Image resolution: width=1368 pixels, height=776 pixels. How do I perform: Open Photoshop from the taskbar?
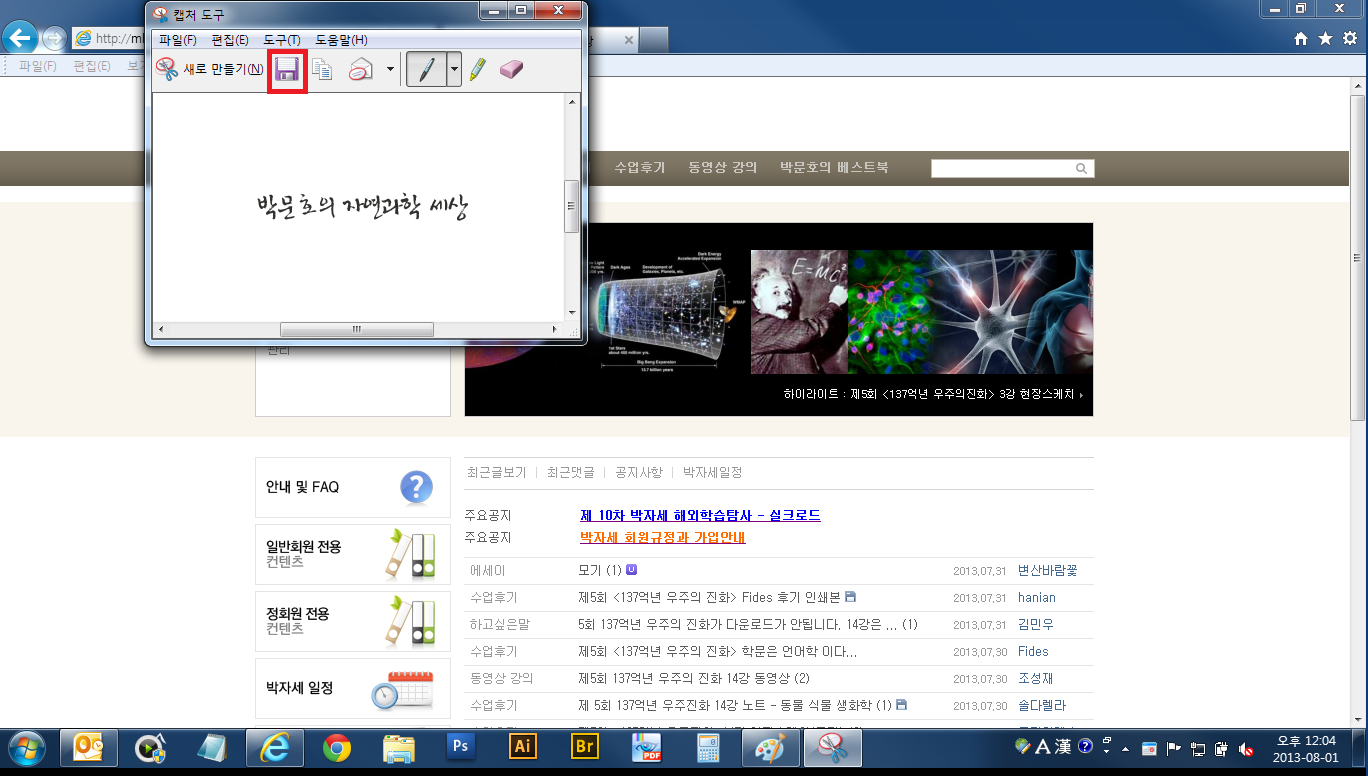pos(461,747)
